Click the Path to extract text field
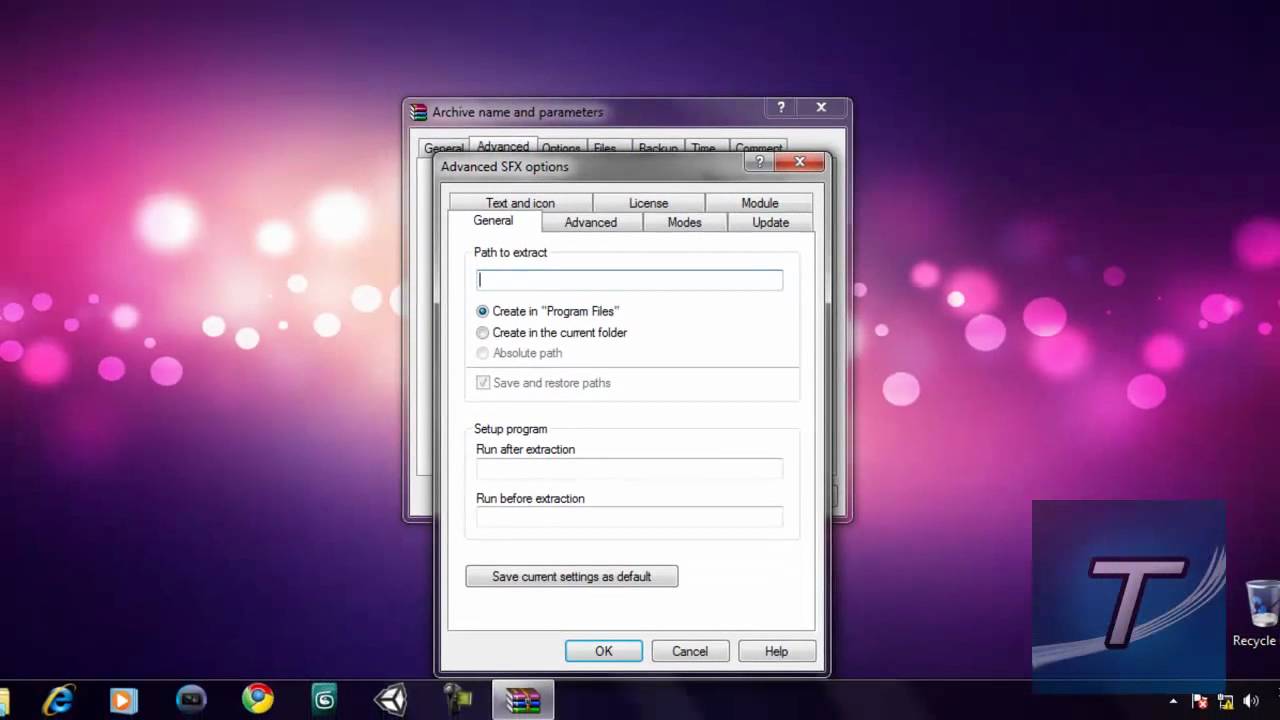 [629, 280]
